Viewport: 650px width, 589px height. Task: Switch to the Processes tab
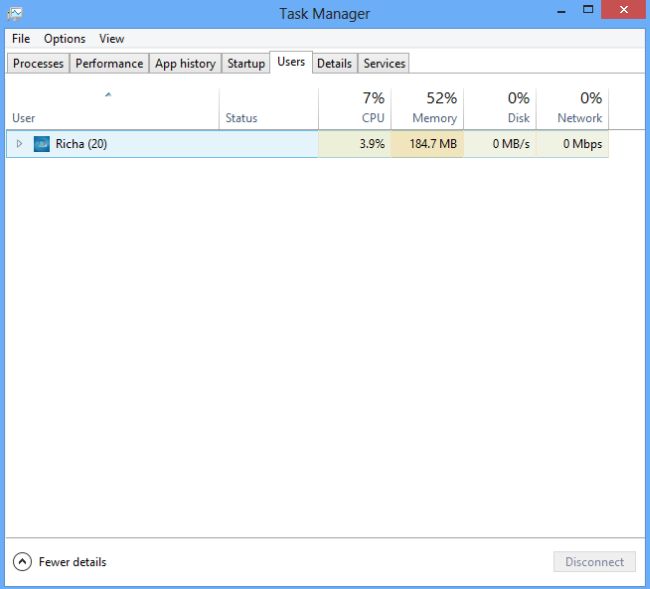coord(38,63)
